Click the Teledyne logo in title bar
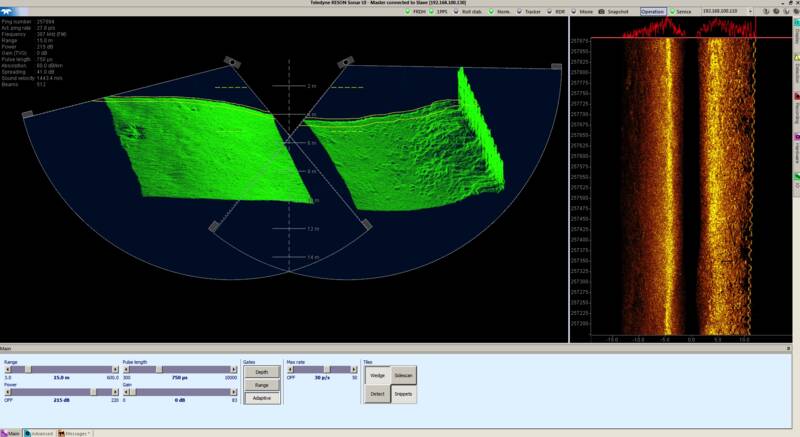800x437 pixels. (x=8, y=11)
